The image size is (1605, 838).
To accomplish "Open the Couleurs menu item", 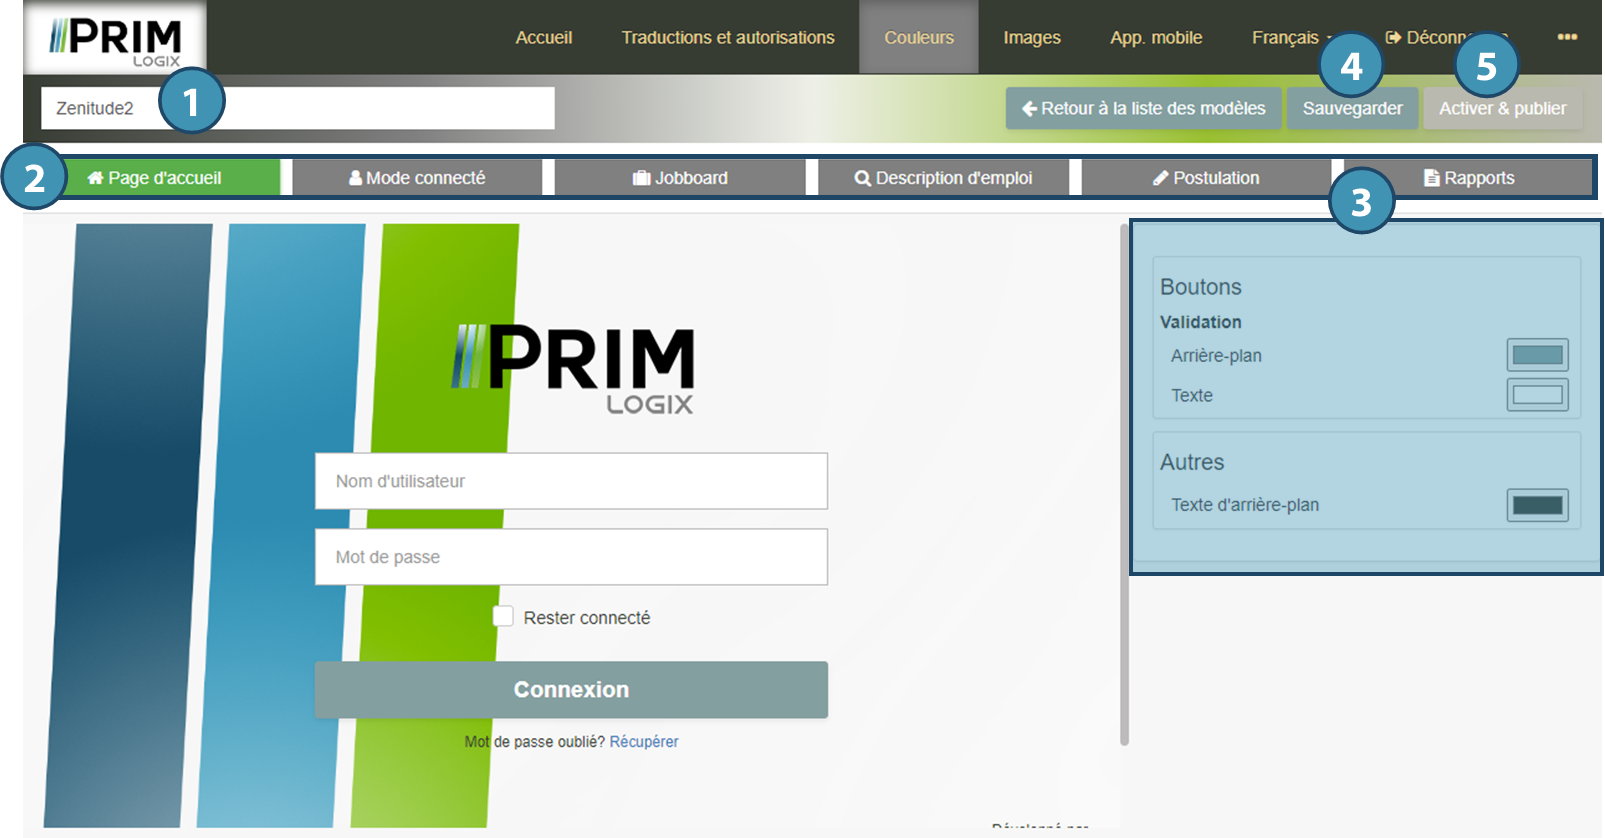I will coord(918,37).
